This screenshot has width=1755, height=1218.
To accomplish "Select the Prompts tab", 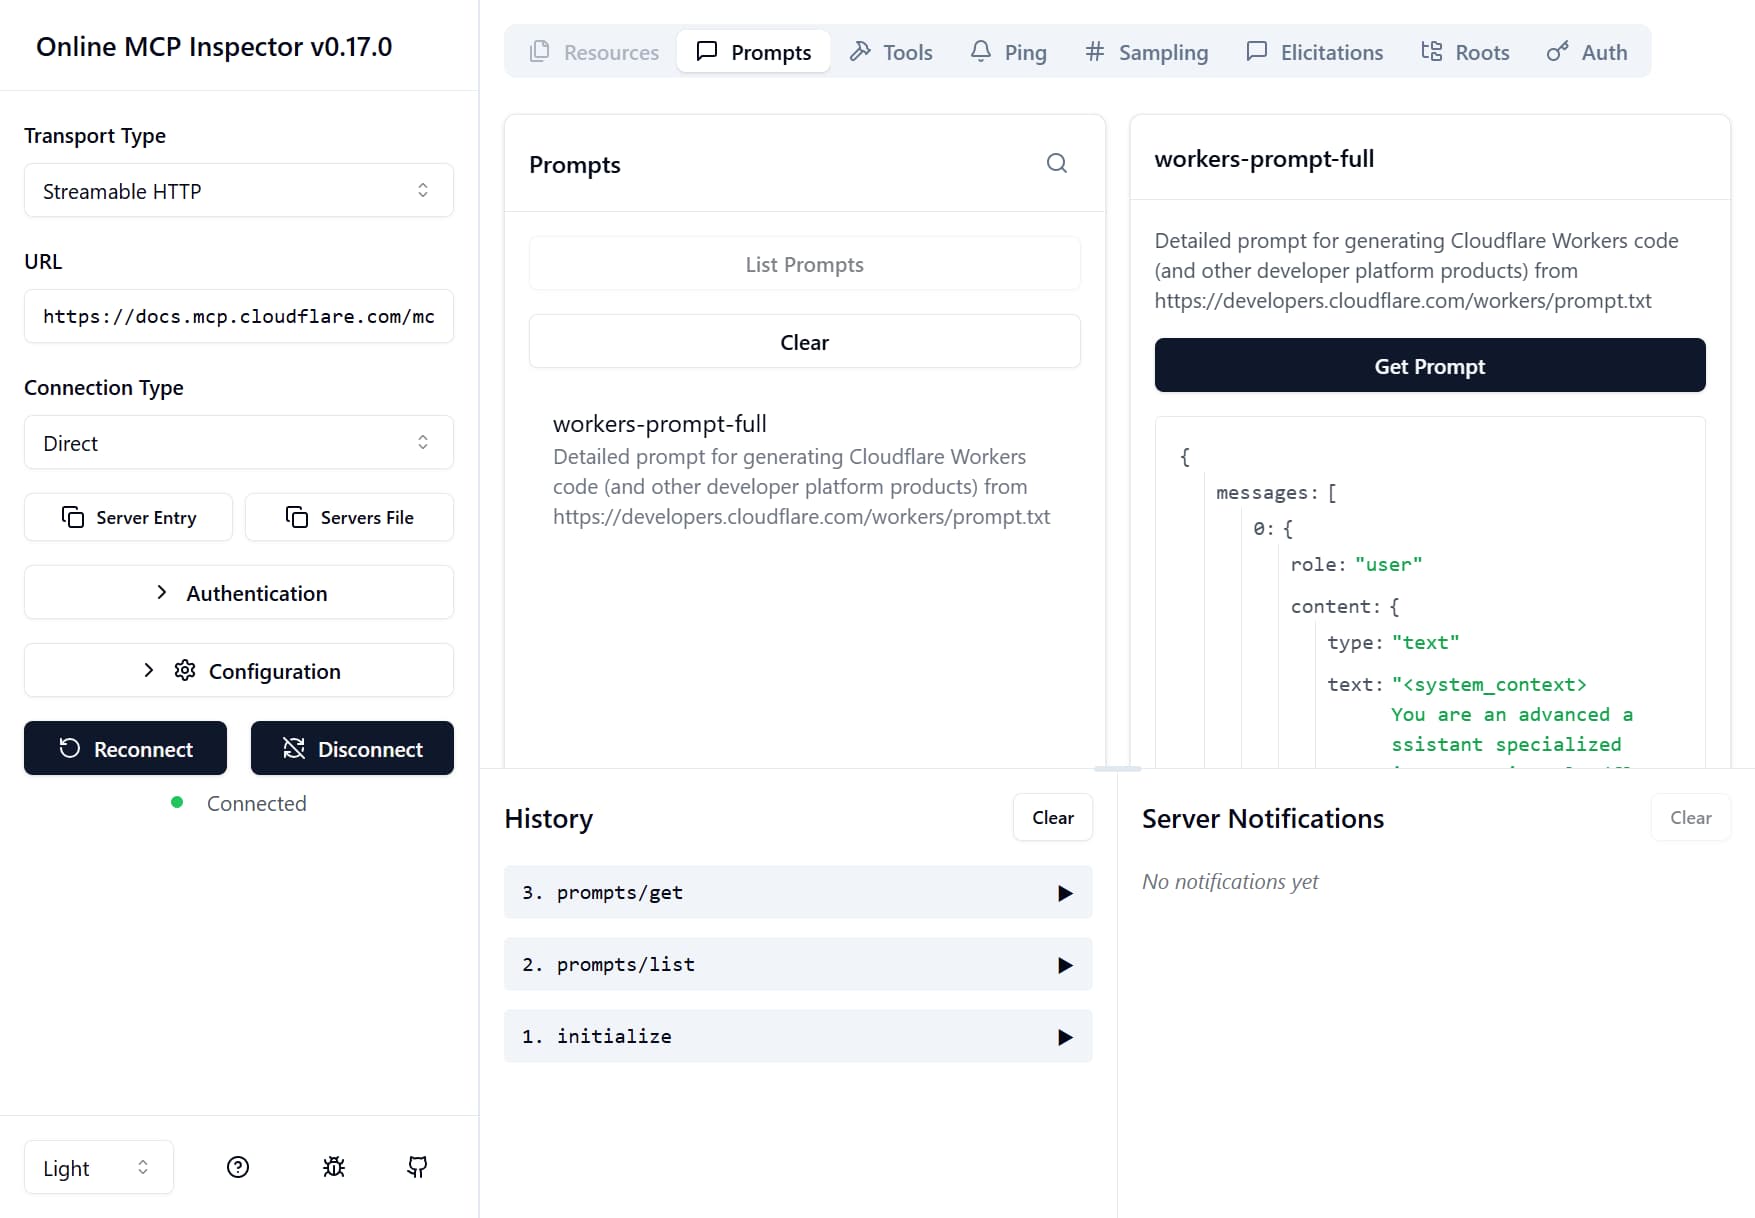I will (x=753, y=51).
